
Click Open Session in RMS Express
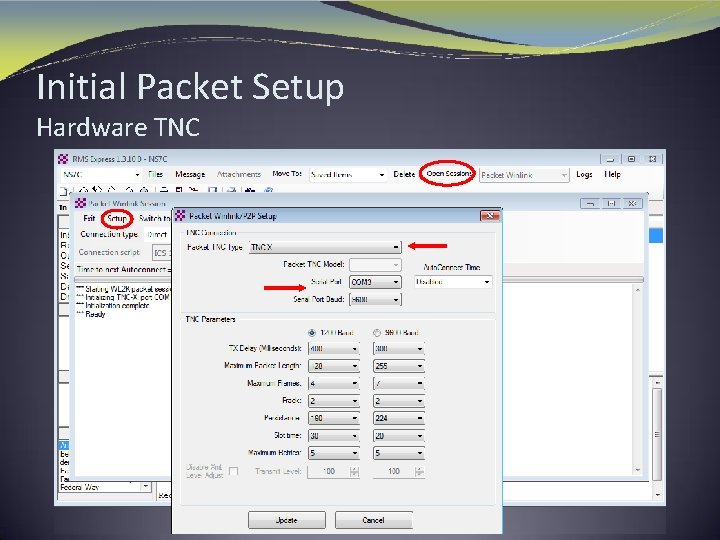pyautogui.click(x=449, y=174)
